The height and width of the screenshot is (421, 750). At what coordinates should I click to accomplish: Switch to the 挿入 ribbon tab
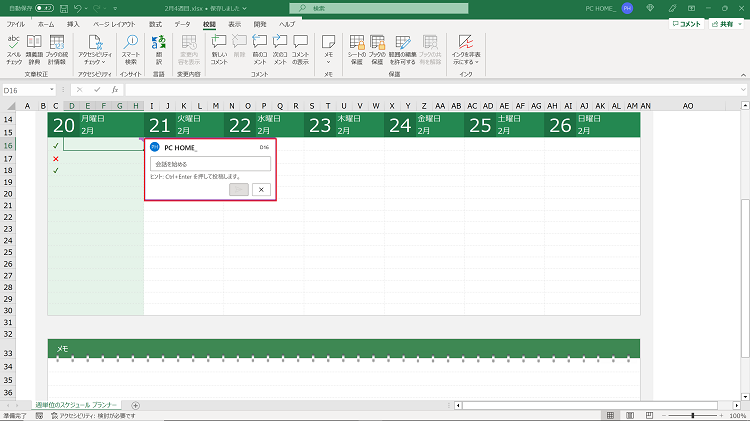click(73, 22)
